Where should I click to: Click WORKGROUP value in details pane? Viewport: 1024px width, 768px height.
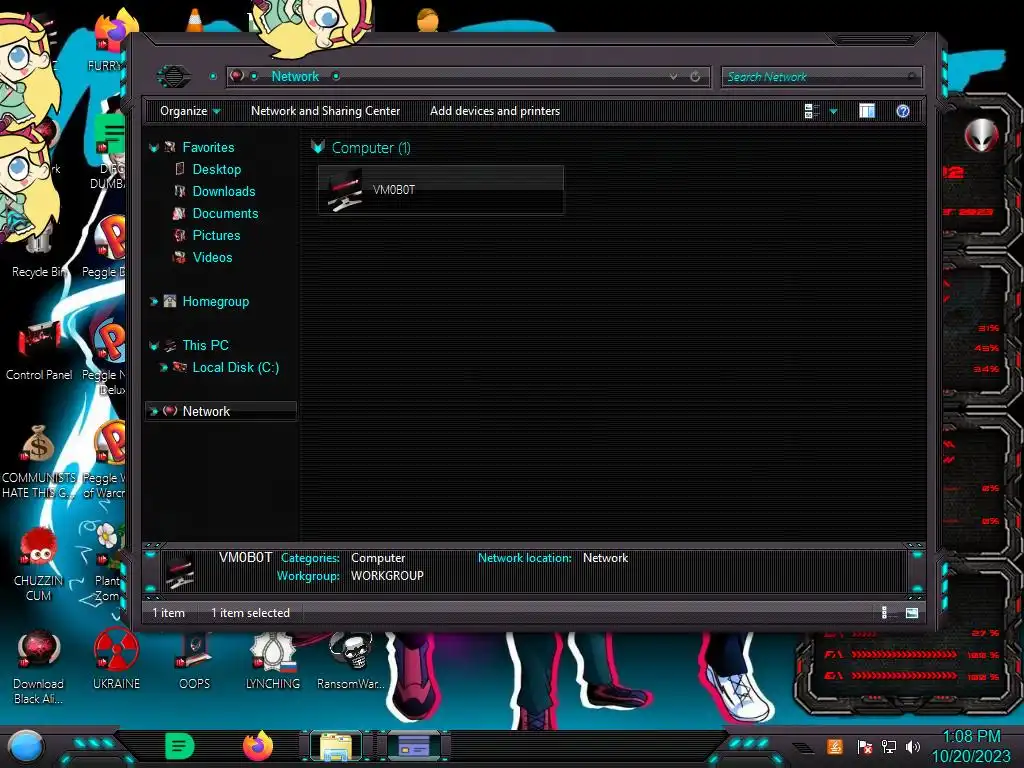tap(387, 576)
